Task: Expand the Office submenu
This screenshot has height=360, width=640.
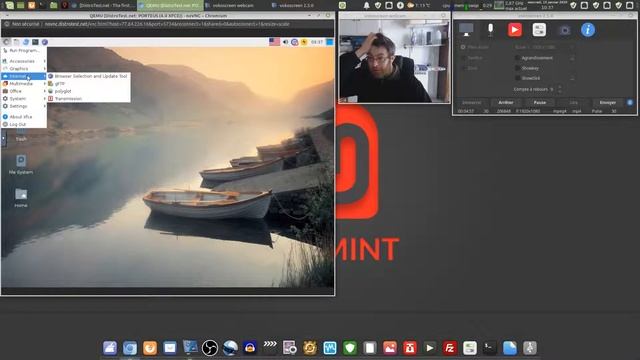Action: tap(24, 91)
